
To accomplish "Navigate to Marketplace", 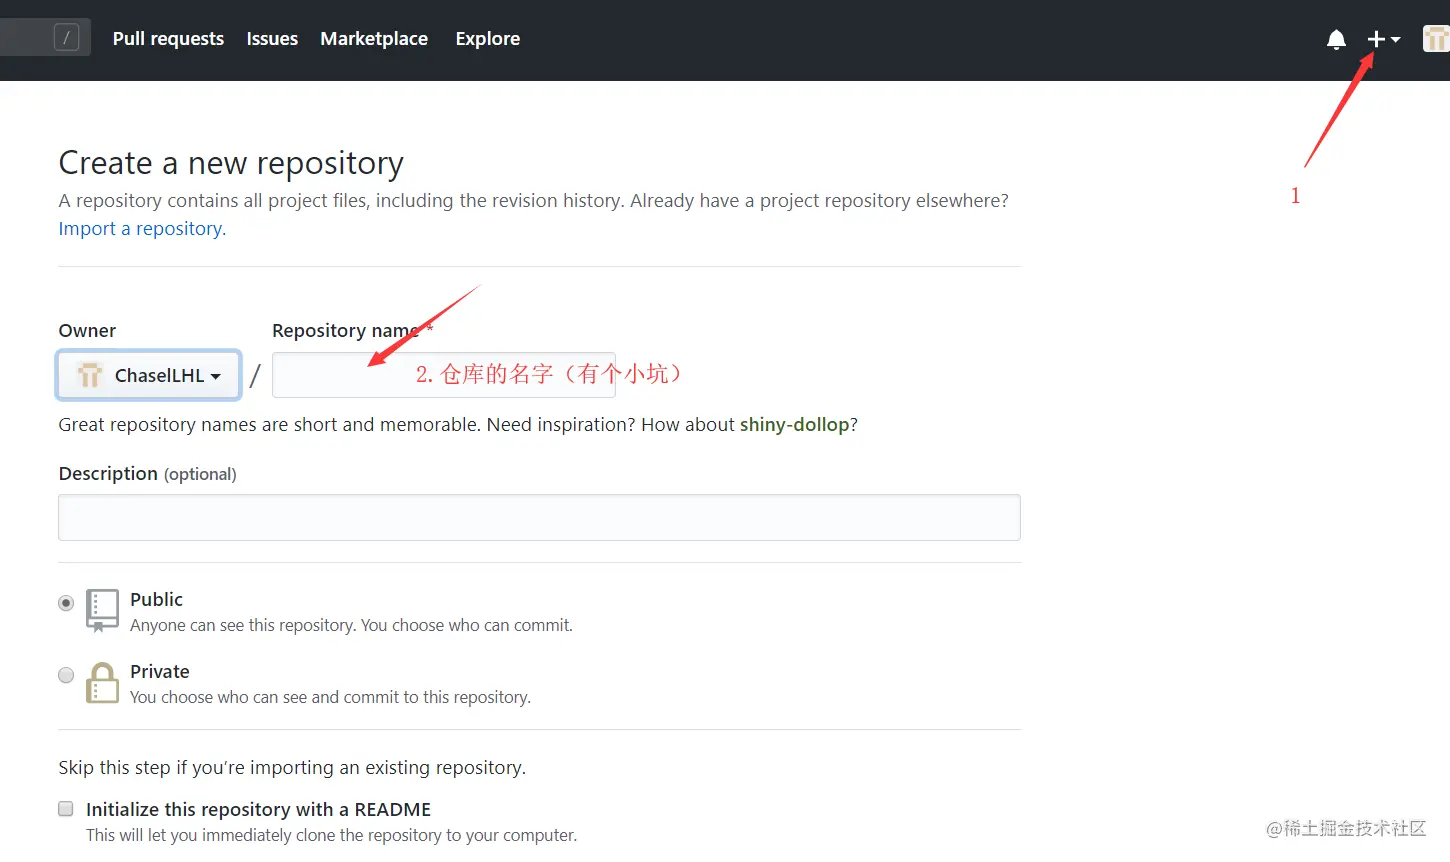I will [374, 39].
